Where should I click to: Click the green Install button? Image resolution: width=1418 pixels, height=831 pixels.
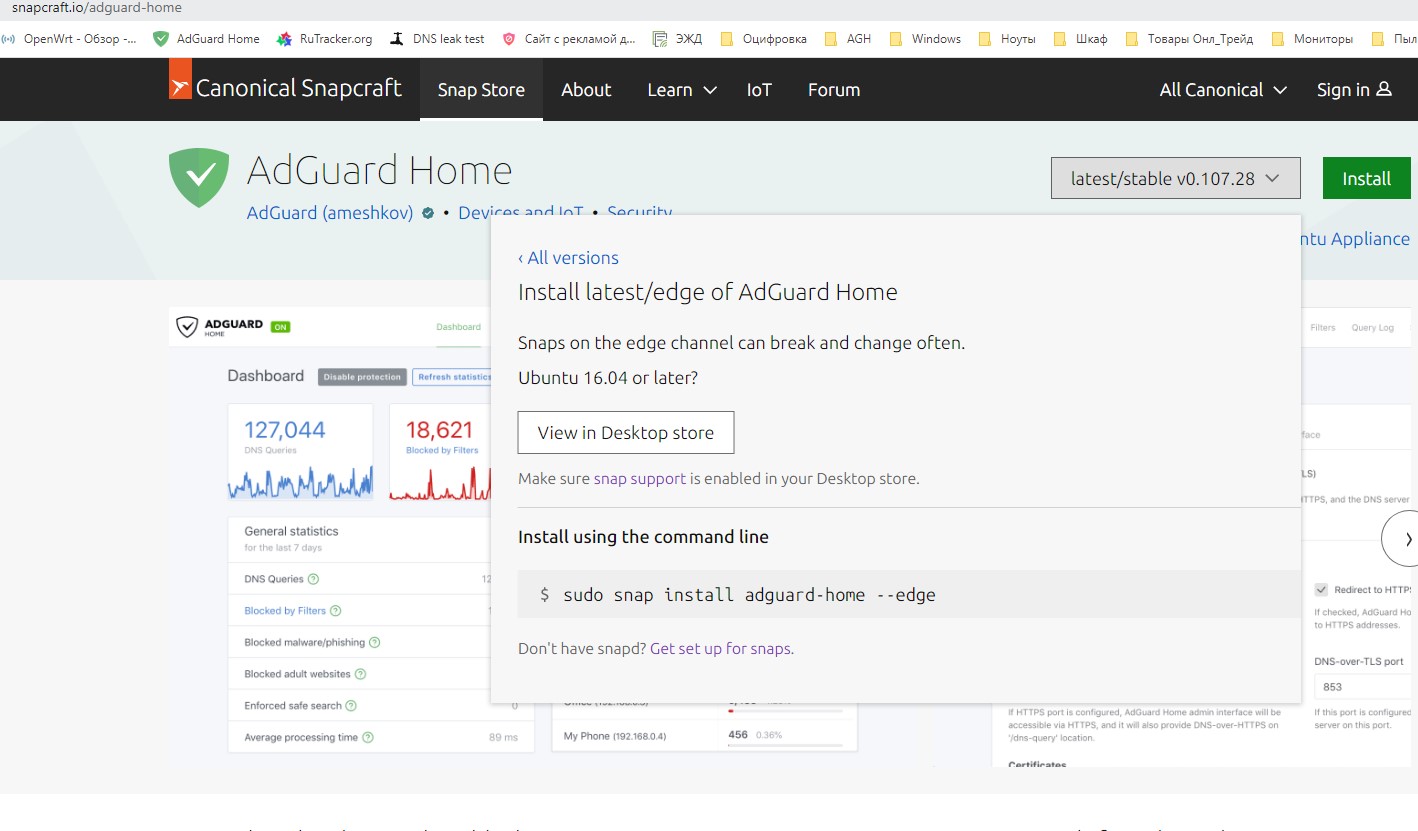(x=1366, y=178)
